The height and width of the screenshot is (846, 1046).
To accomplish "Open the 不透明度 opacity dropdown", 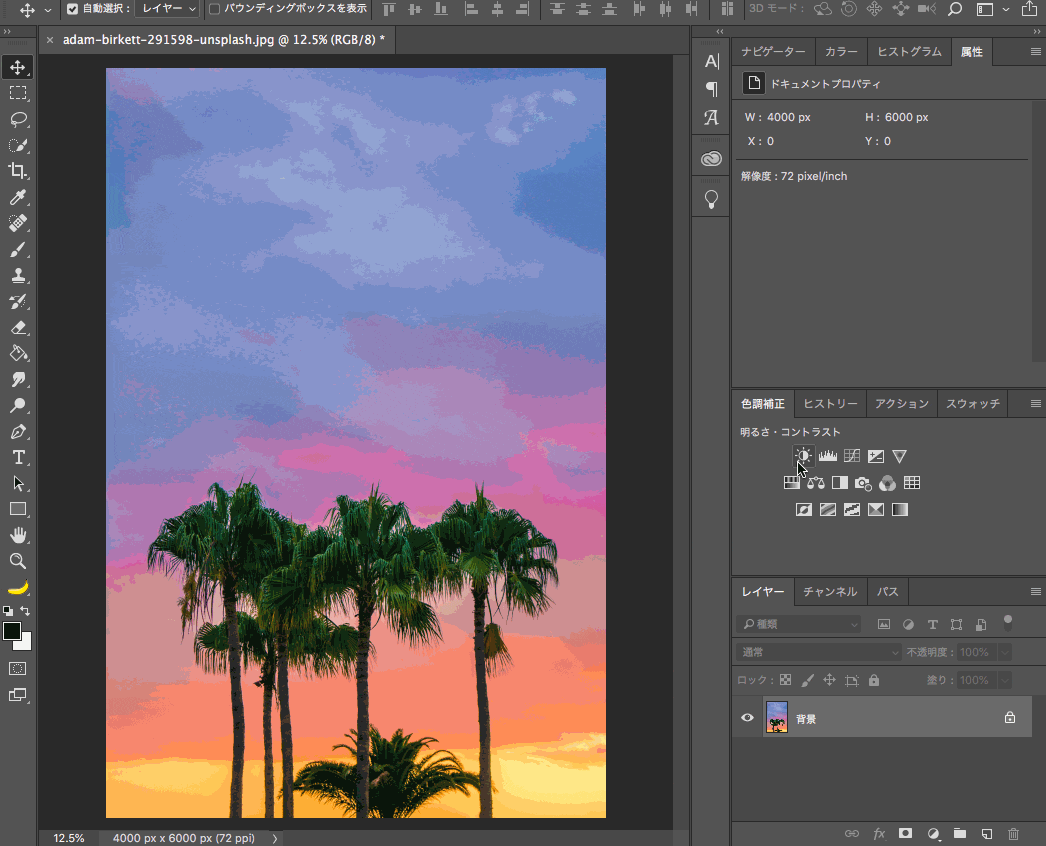I will pos(1005,652).
